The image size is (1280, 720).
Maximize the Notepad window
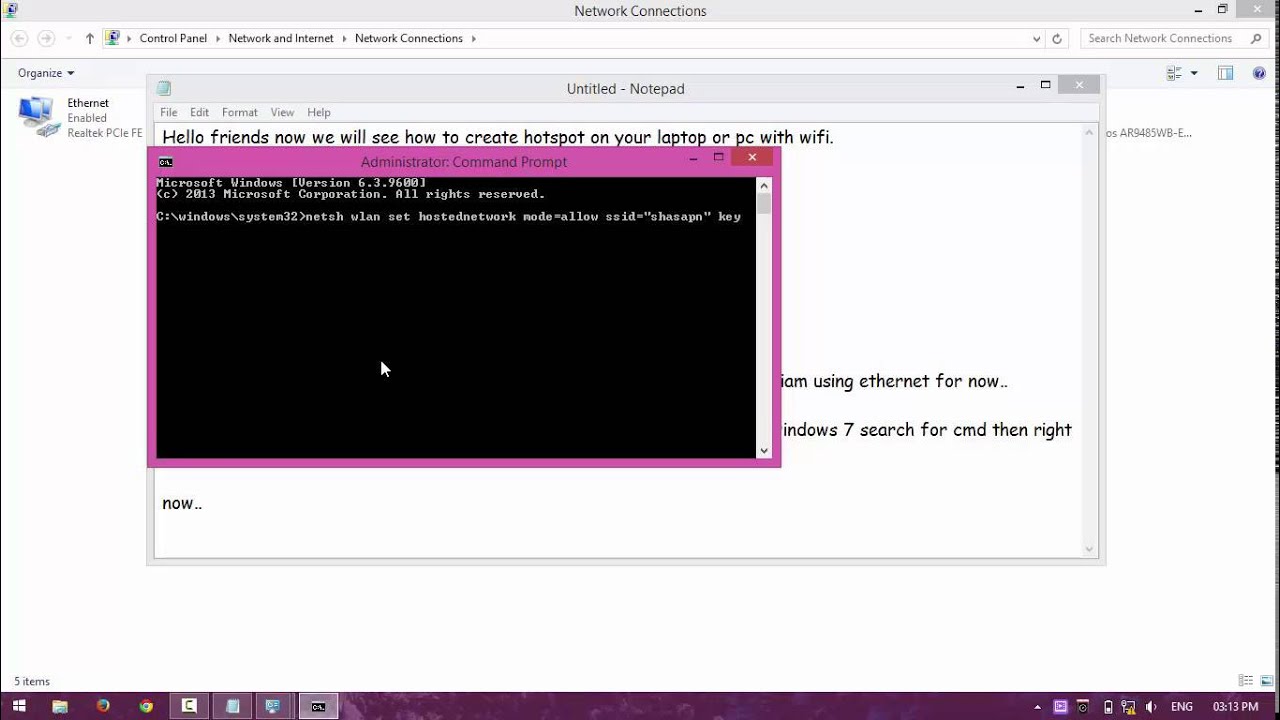pyautogui.click(x=1046, y=85)
